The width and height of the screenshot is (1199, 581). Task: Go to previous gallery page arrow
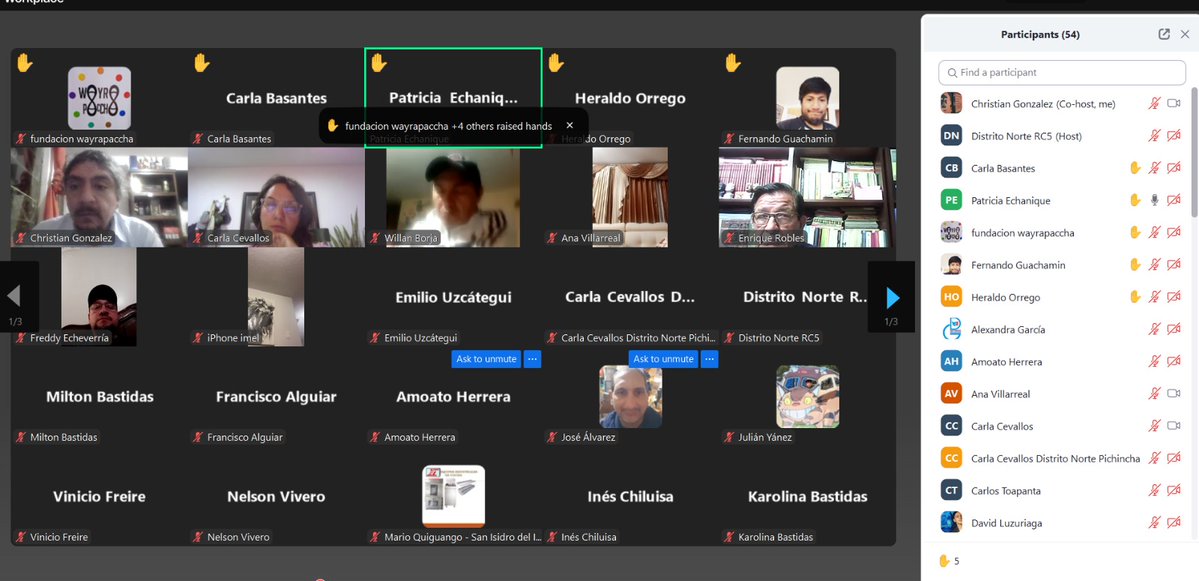coord(15,297)
